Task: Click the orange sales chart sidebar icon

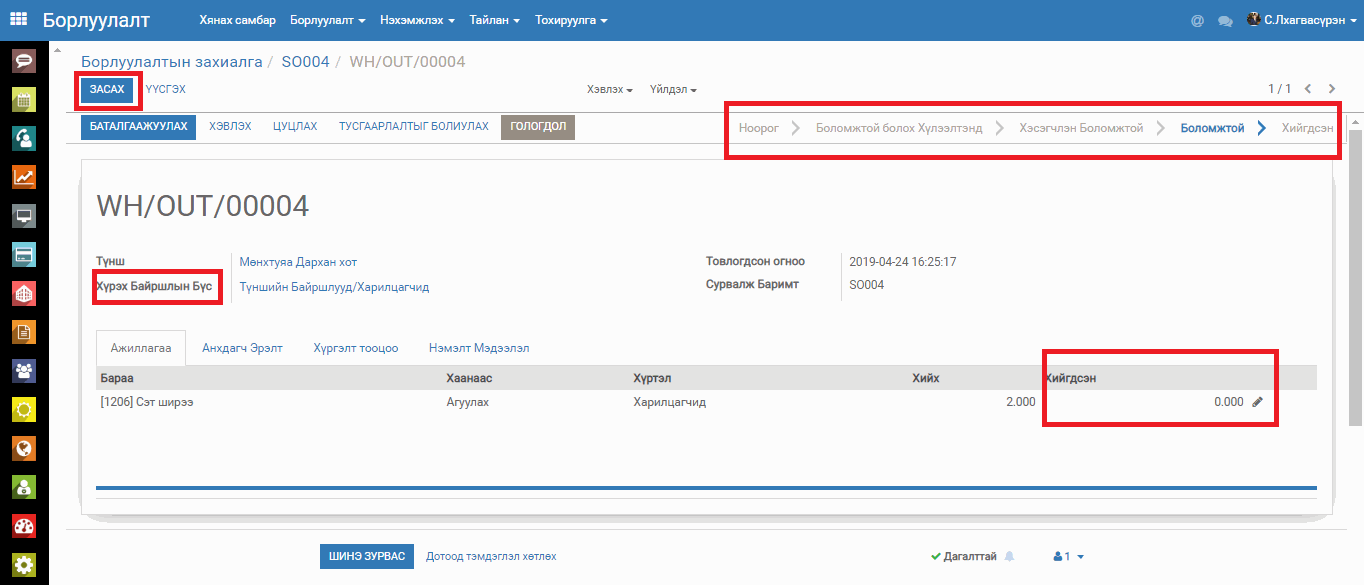Action: tap(24, 178)
